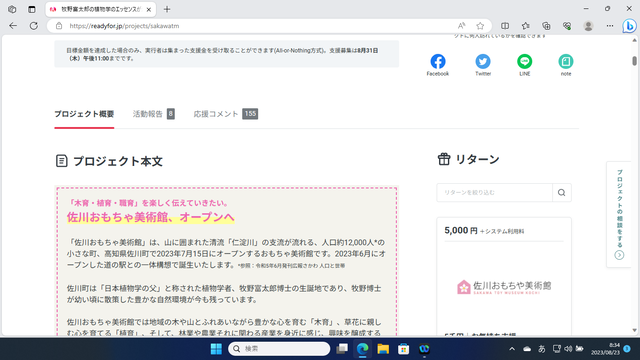Select the browser tab titled 牧野富太郎
Image resolution: width=640 pixels, height=360 pixels.
(x=100, y=9)
